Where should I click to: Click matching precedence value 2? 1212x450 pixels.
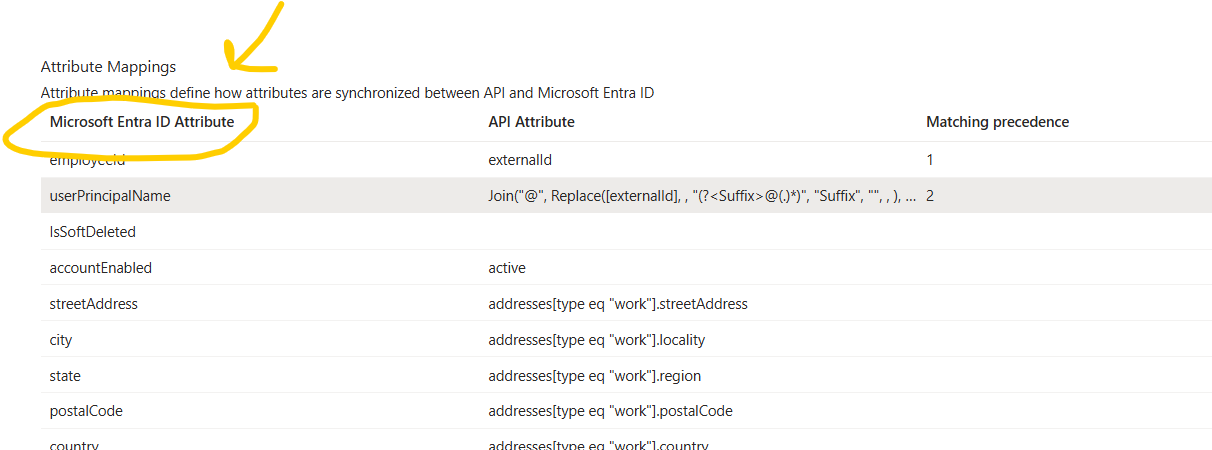coord(930,196)
